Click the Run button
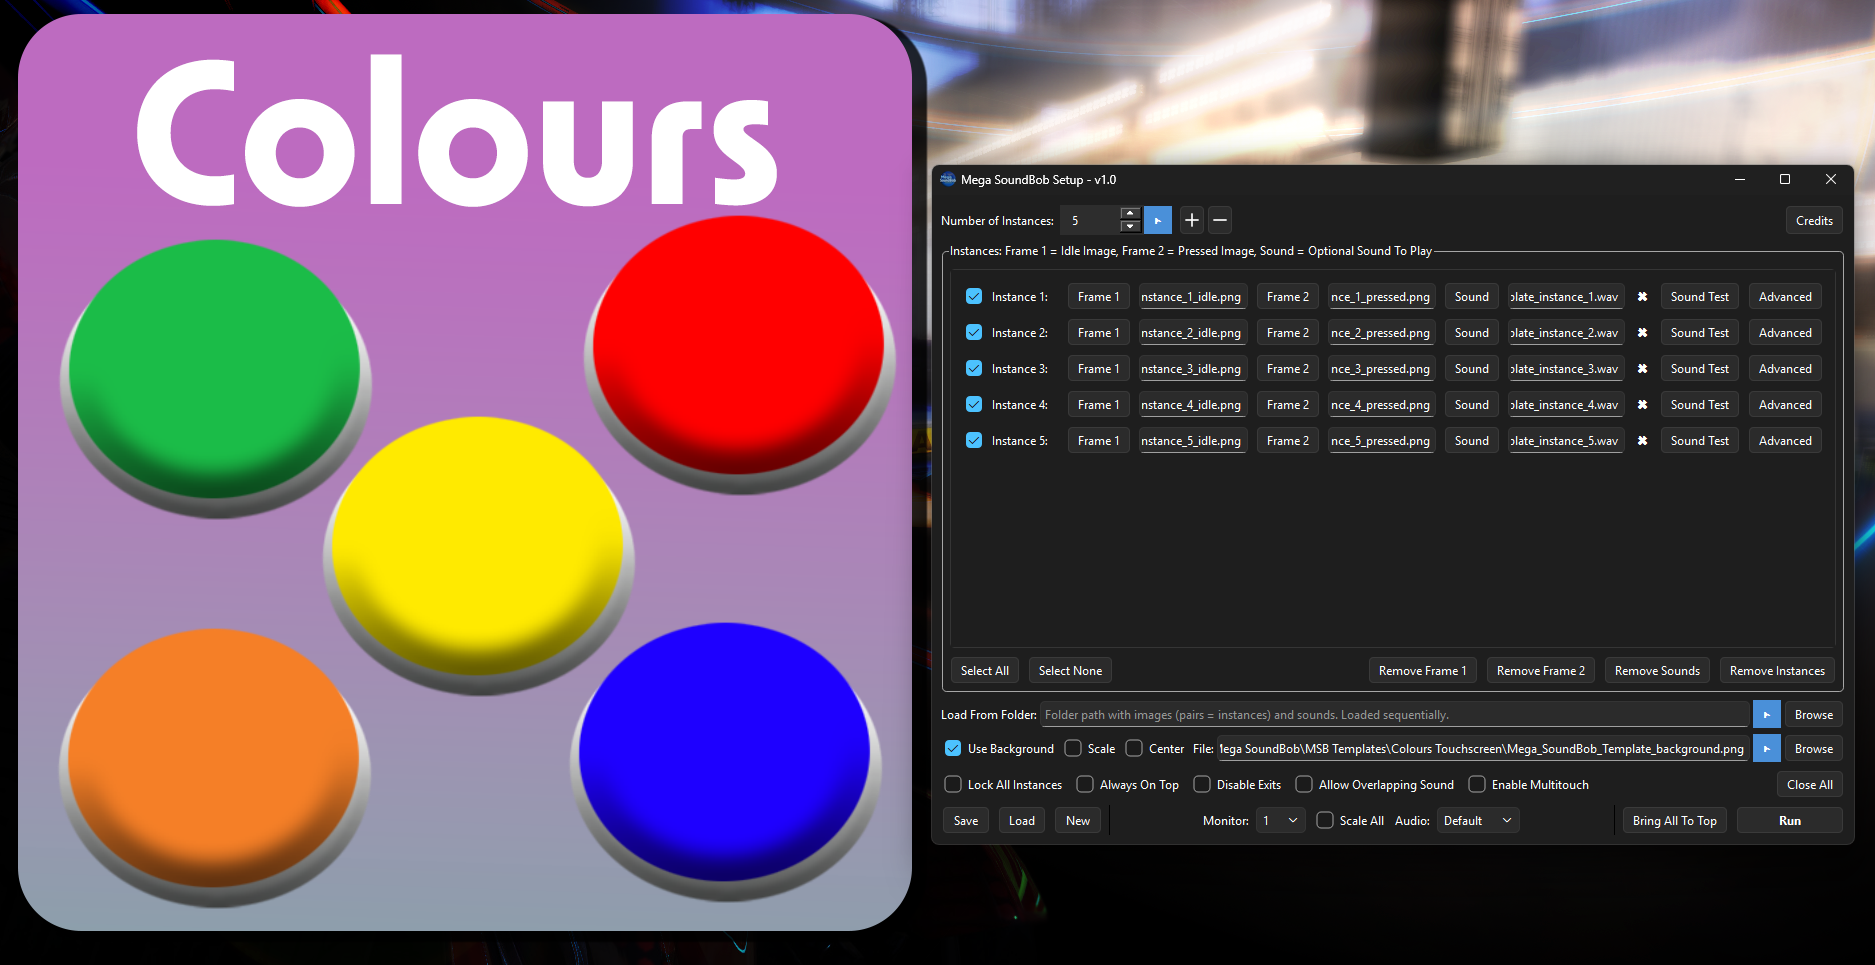Screen dimensions: 1875x965 click(1790, 821)
